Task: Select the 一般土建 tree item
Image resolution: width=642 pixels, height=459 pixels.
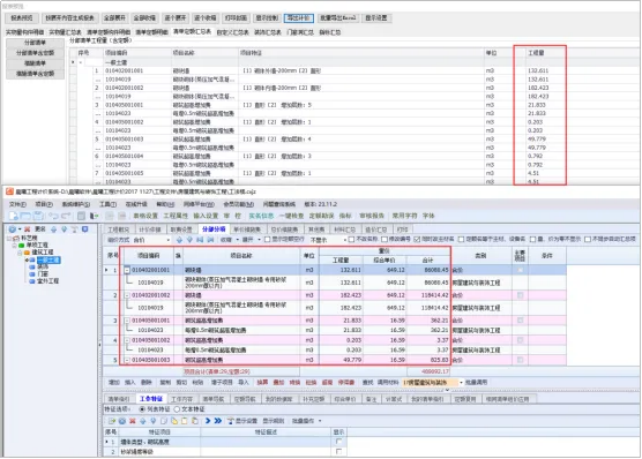Action: pyautogui.click(x=48, y=259)
